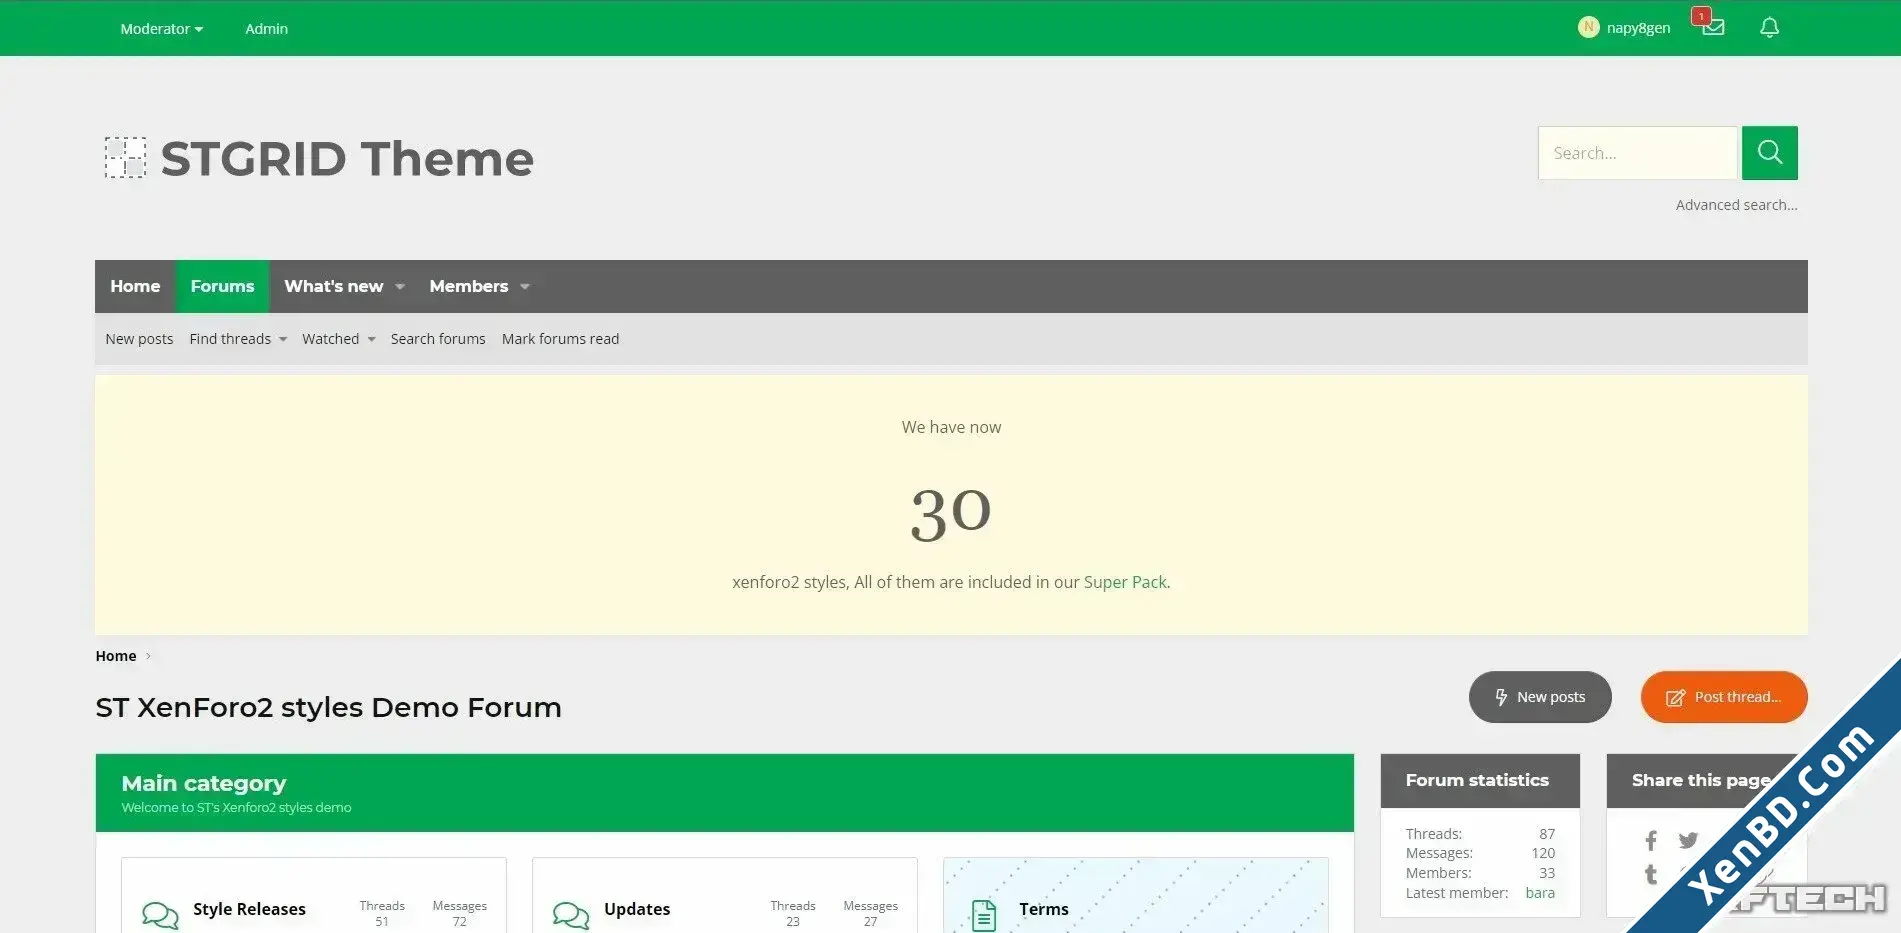Click Mark forums read
This screenshot has height=933, width=1901.
(x=560, y=339)
